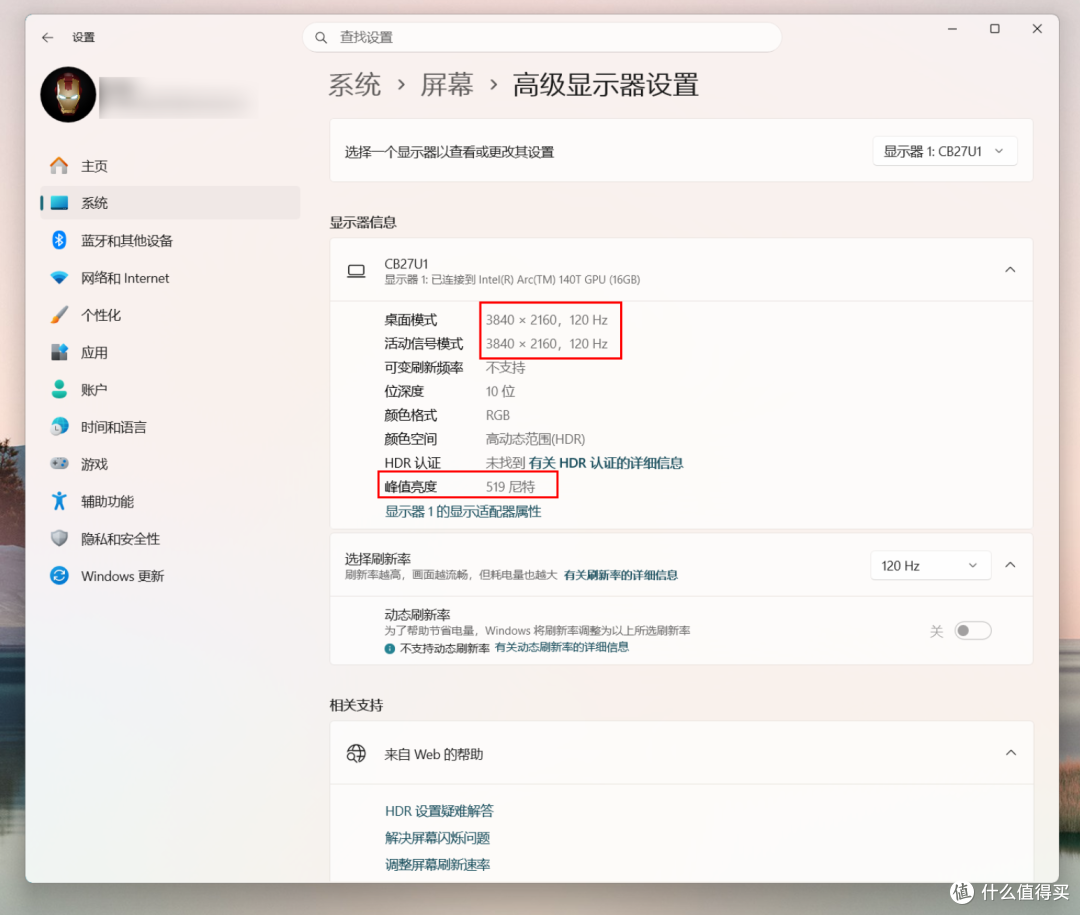Screen dimensions: 1080x915
Task: Click 系统 in the breadcrumb
Action: pos(354,85)
